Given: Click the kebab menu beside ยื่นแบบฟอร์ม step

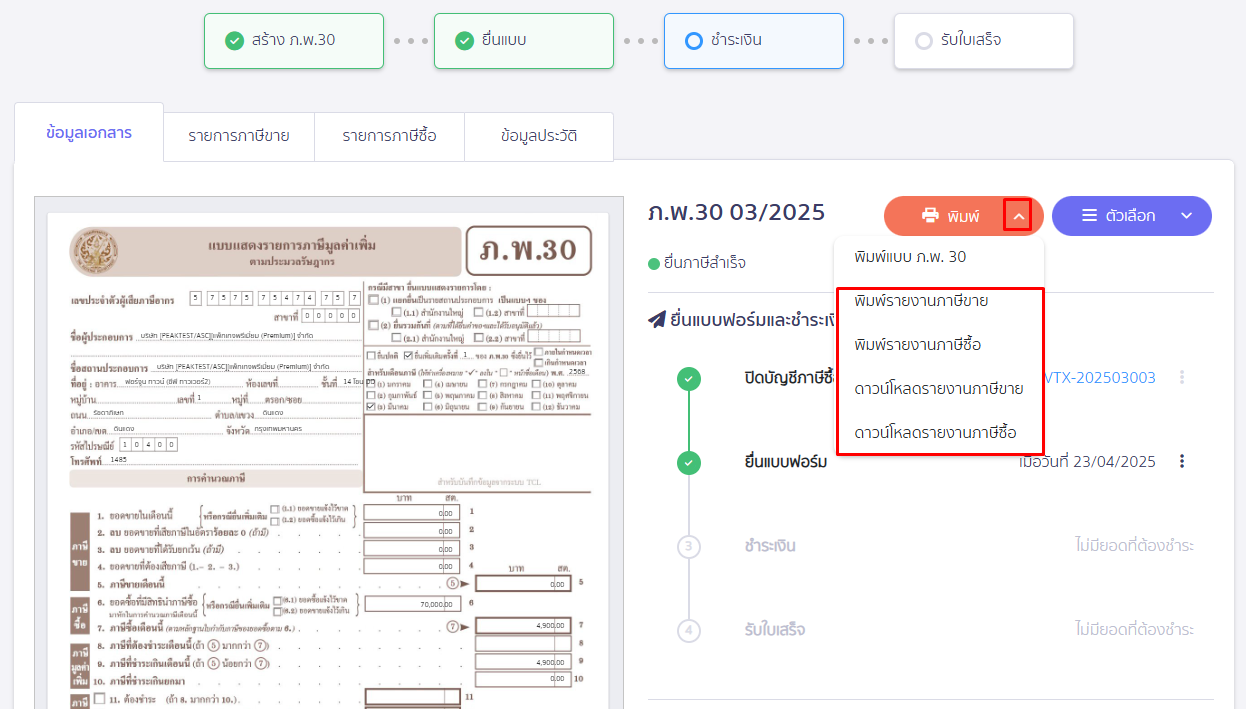Looking at the screenshot, I should click(1183, 461).
